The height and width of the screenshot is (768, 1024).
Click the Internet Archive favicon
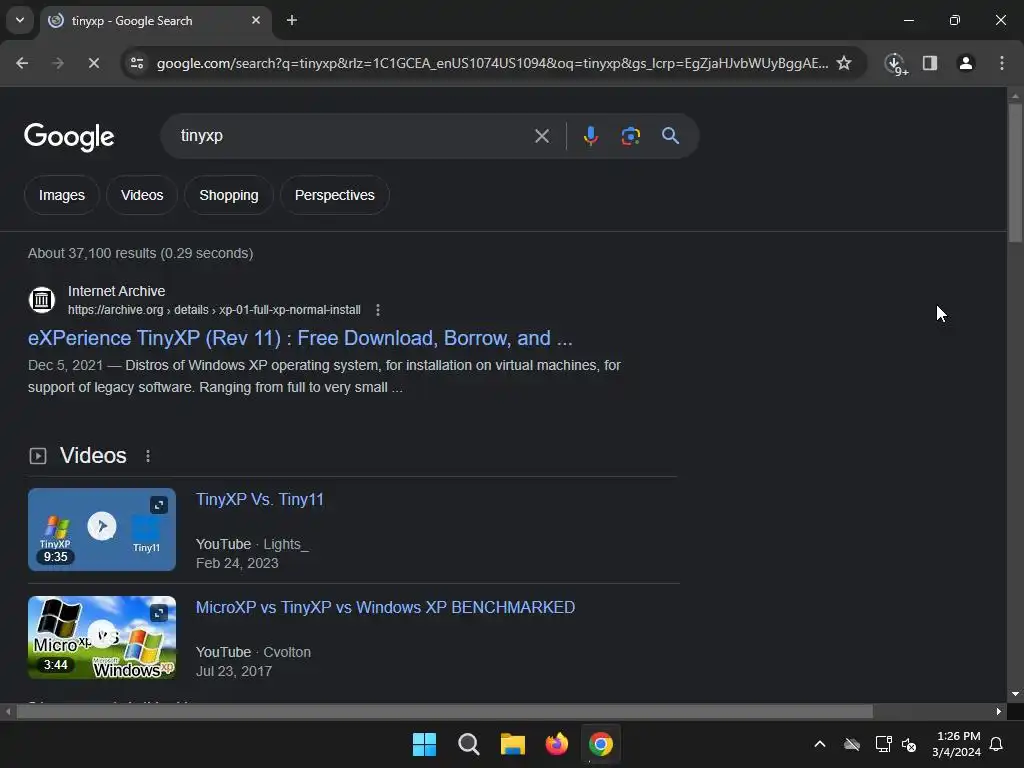42,300
